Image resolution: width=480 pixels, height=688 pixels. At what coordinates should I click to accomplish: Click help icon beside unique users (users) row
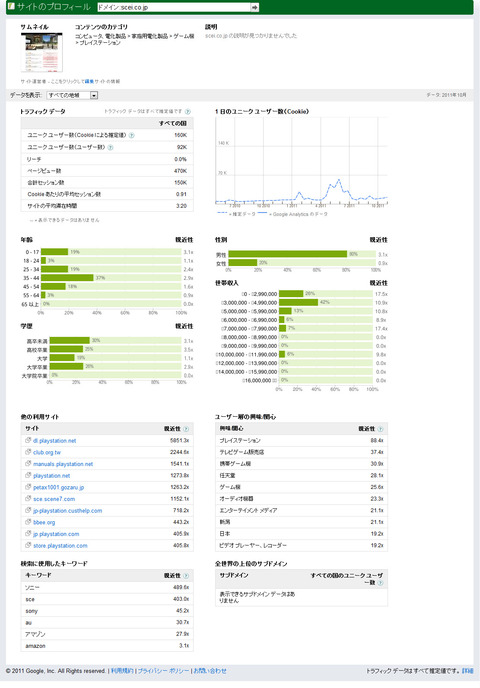pos(111,147)
